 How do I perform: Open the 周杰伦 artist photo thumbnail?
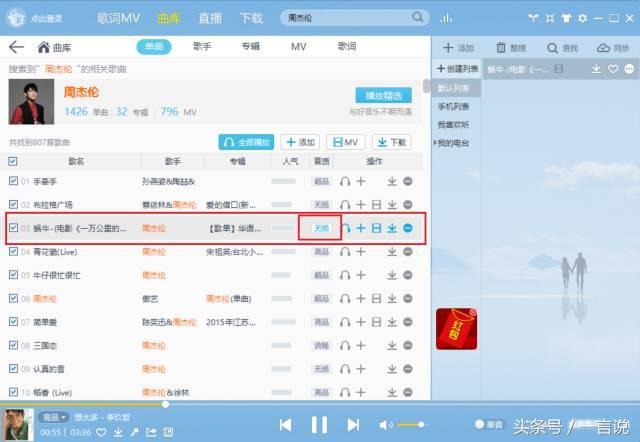(x=31, y=102)
